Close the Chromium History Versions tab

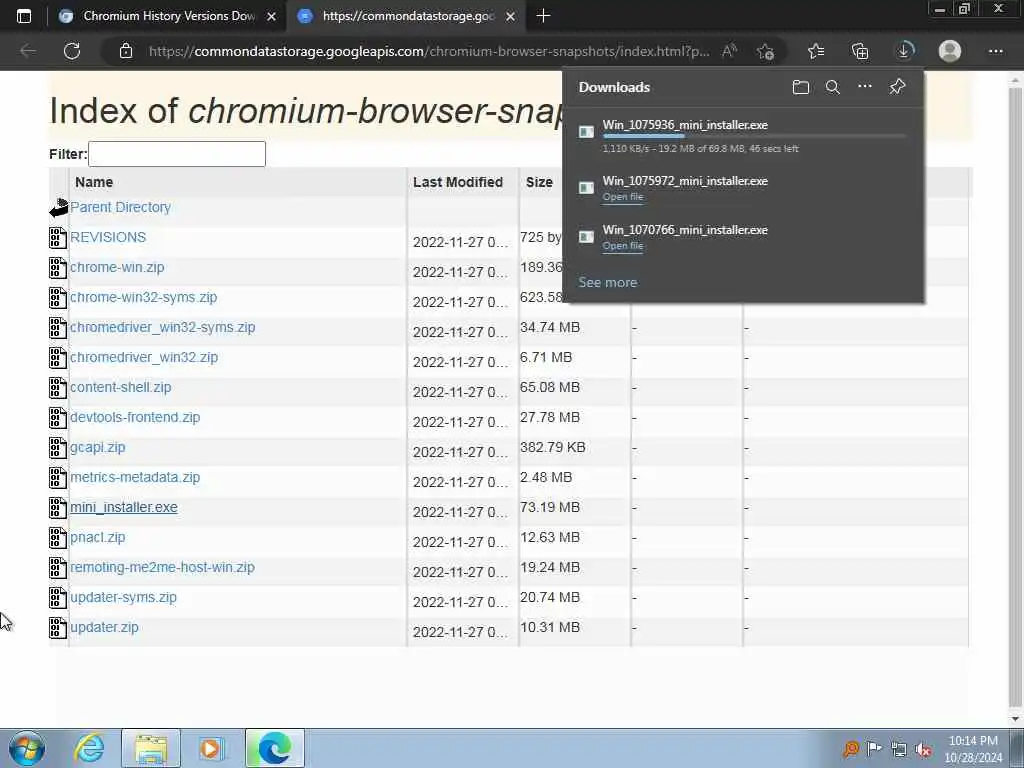[x=272, y=16]
